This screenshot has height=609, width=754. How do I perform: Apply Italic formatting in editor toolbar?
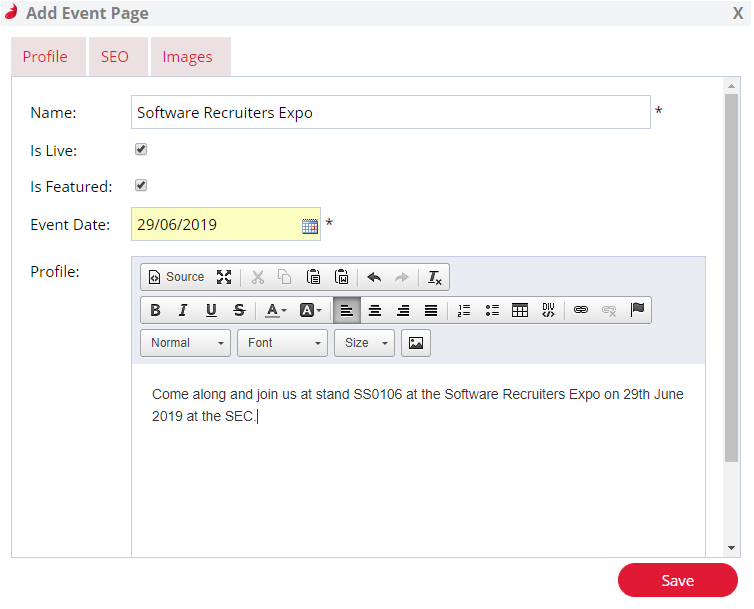(x=183, y=310)
